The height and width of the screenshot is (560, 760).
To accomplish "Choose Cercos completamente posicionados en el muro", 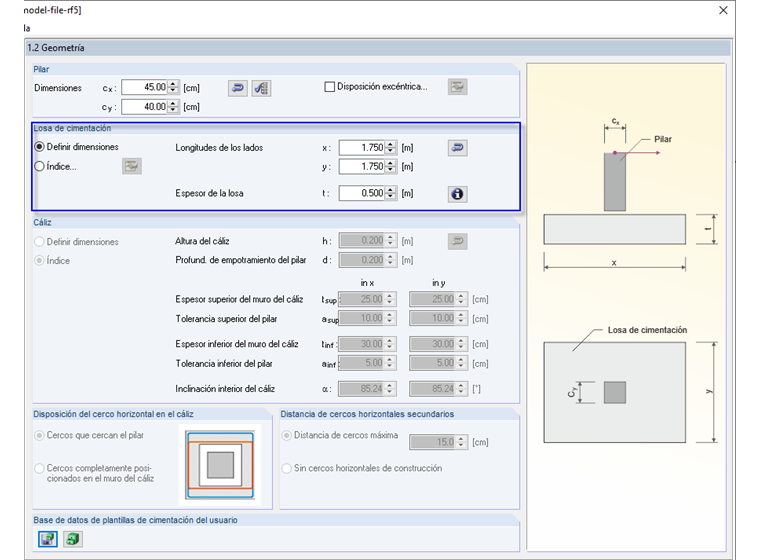I will pos(40,468).
